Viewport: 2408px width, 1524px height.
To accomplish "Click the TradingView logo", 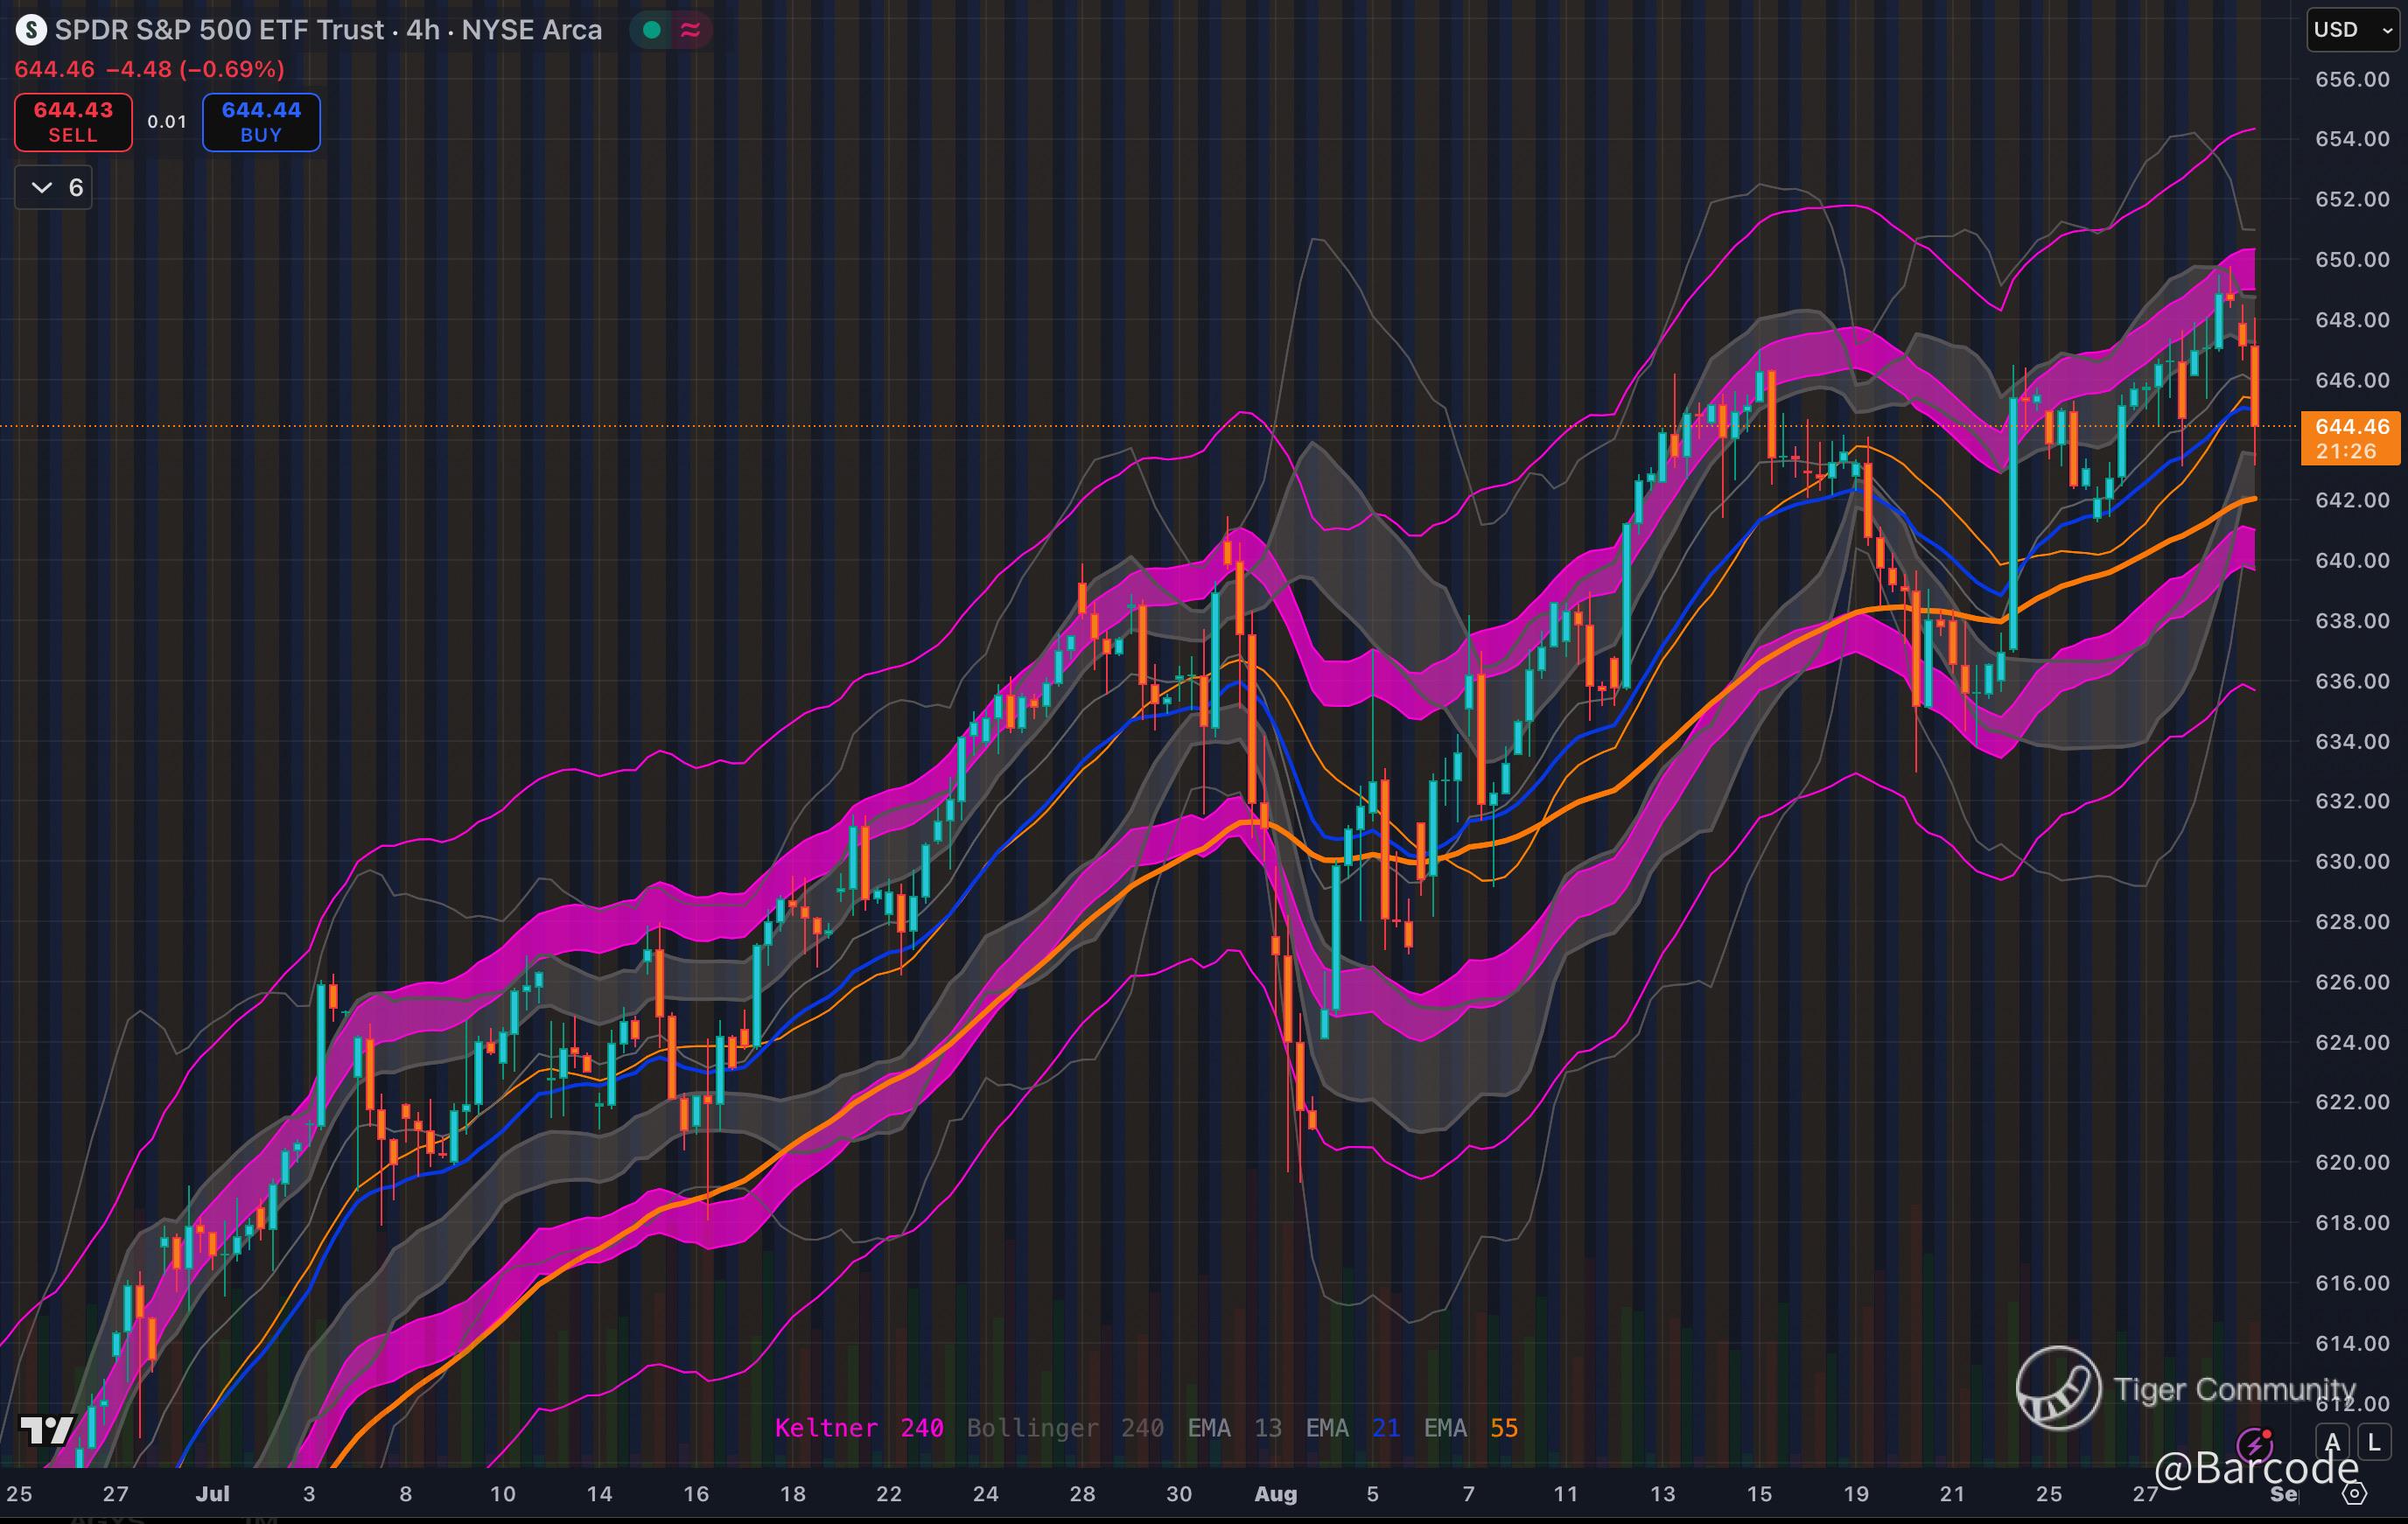I will [47, 1430].
